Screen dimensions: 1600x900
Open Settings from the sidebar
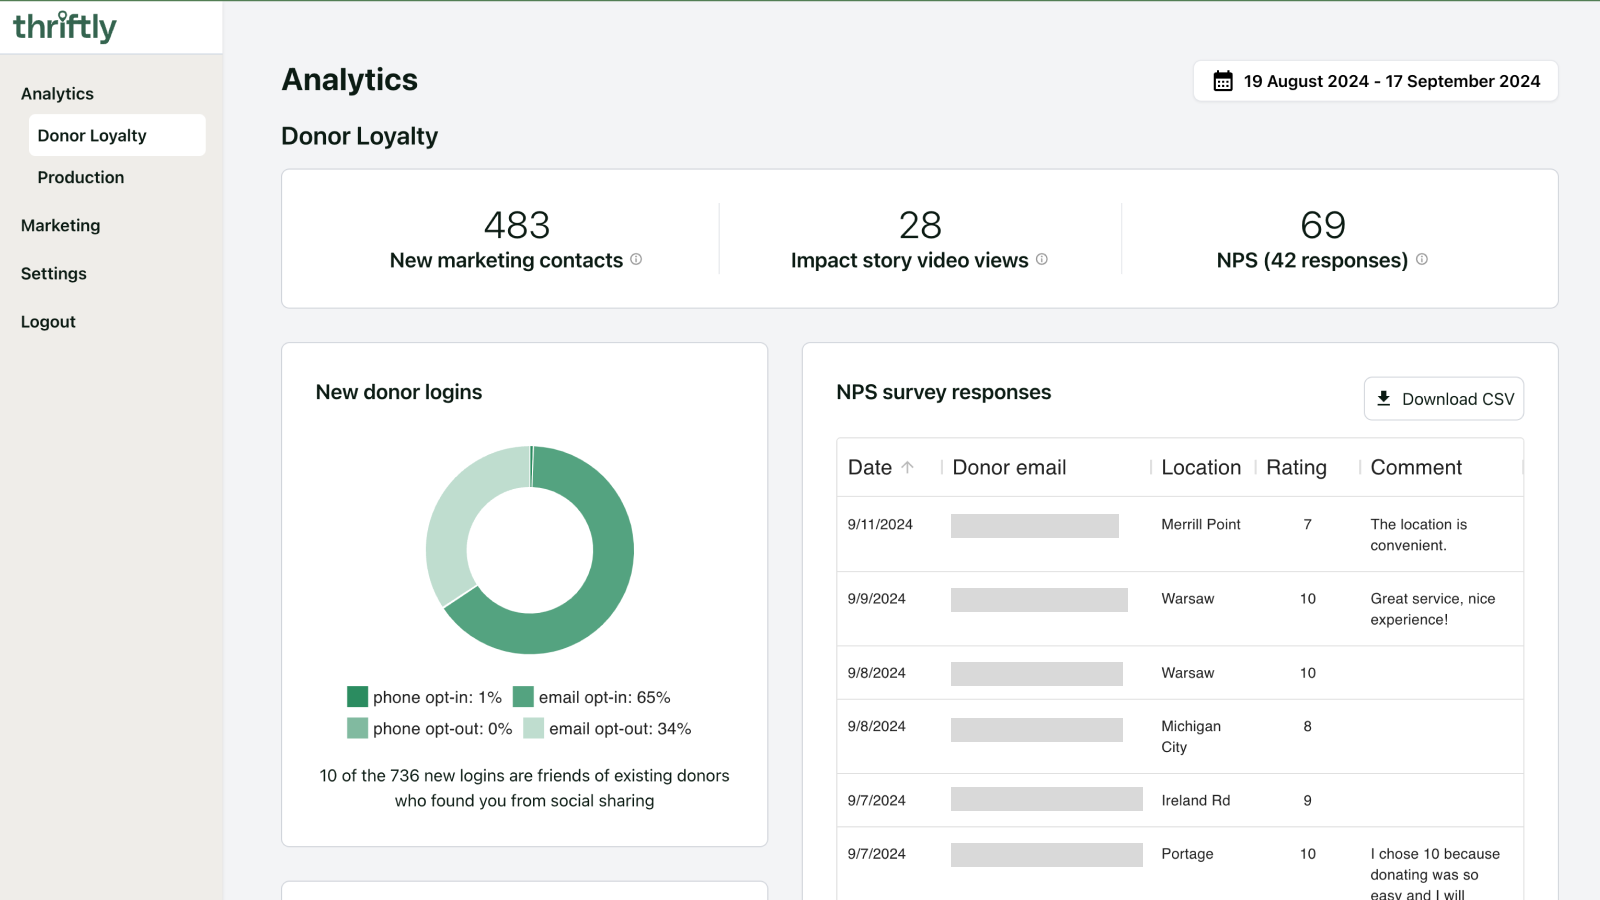[x=54, y=273]
